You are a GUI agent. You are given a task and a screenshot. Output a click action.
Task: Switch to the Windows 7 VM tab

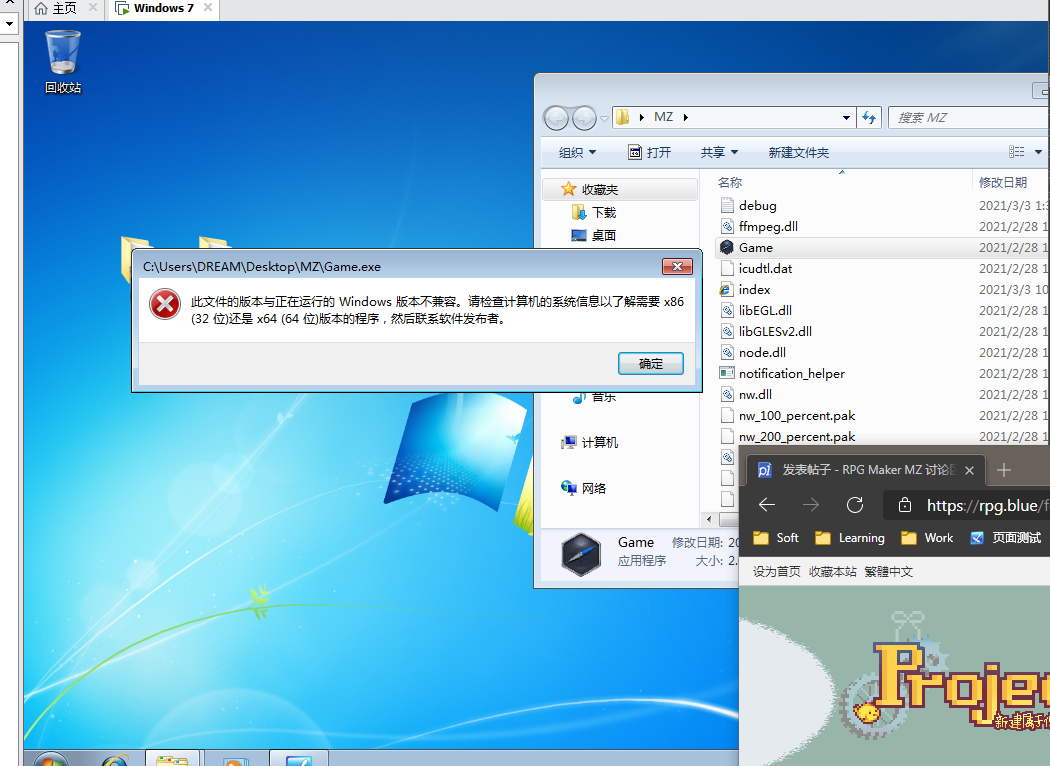click(163, 8)
